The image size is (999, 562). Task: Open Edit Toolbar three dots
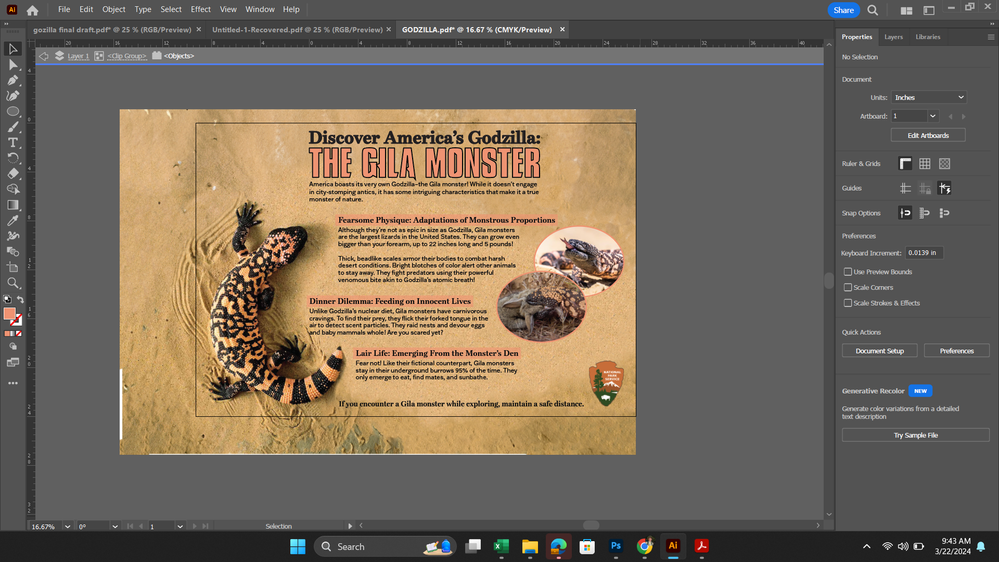coord(13,383)
